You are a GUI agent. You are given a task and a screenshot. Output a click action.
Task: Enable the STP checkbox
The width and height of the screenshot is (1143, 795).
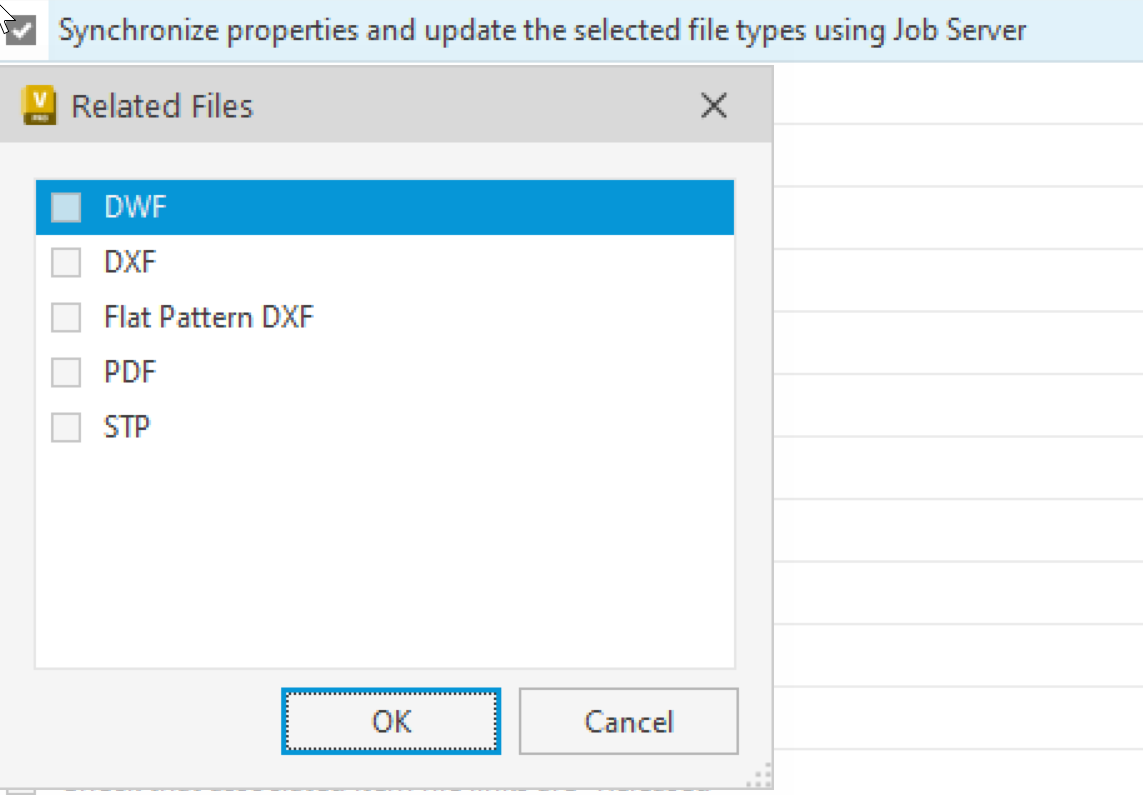coord(65,426)
